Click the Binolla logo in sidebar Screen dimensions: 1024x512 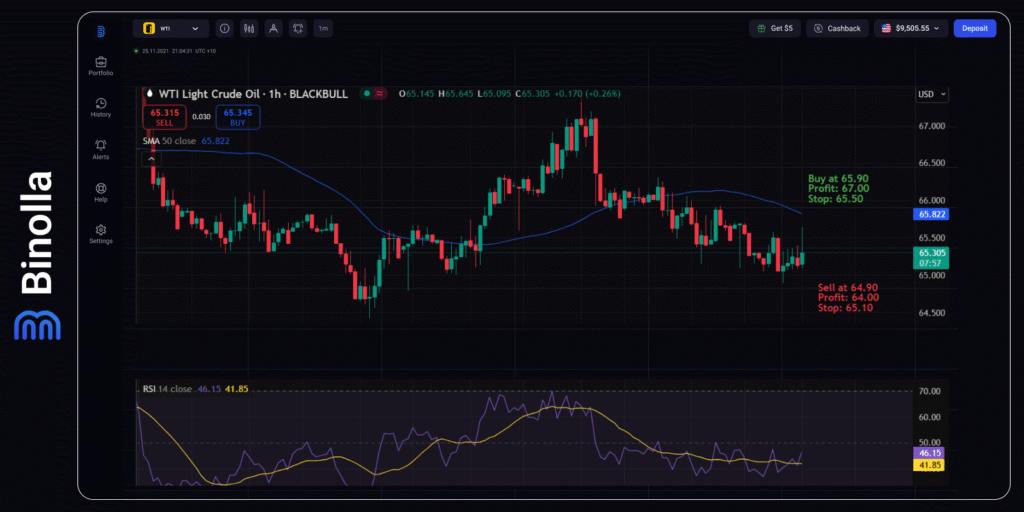(x=100, y=31)
